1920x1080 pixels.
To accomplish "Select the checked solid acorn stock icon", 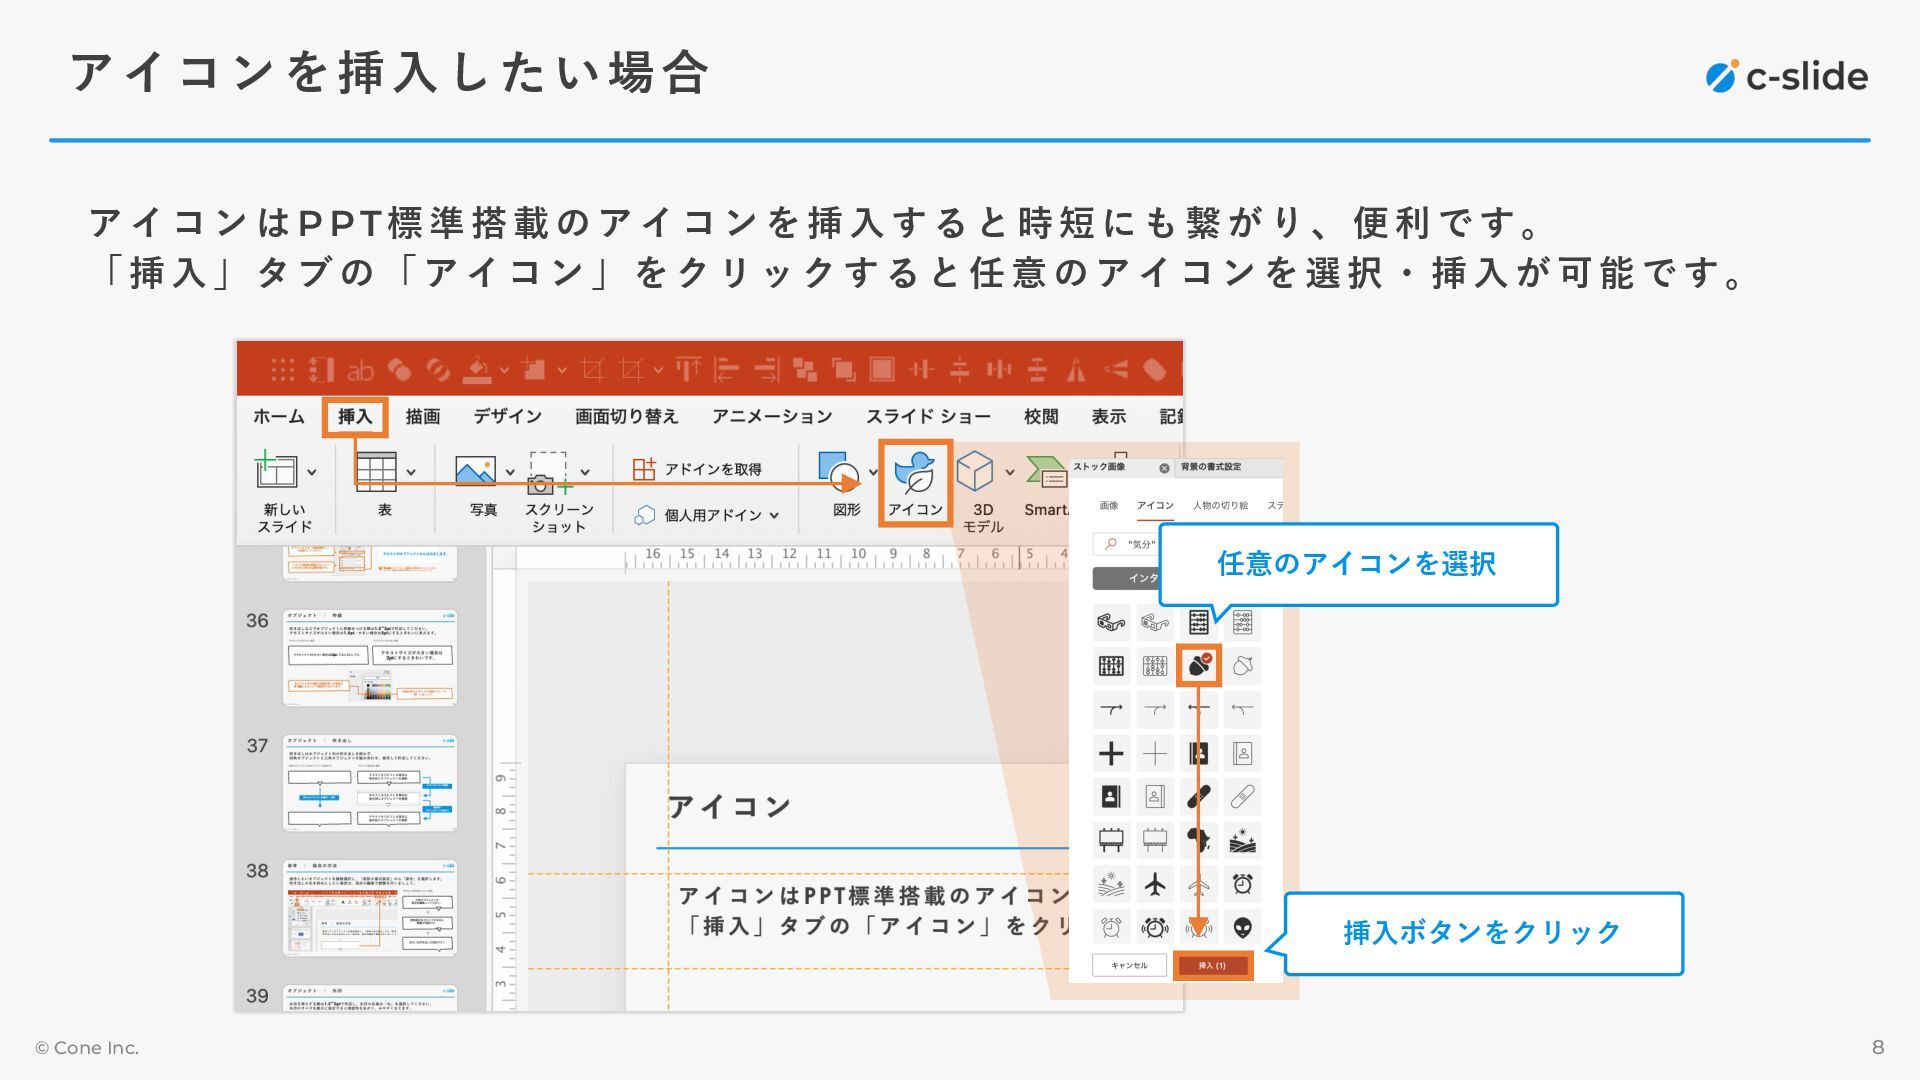I will 1199,666.
